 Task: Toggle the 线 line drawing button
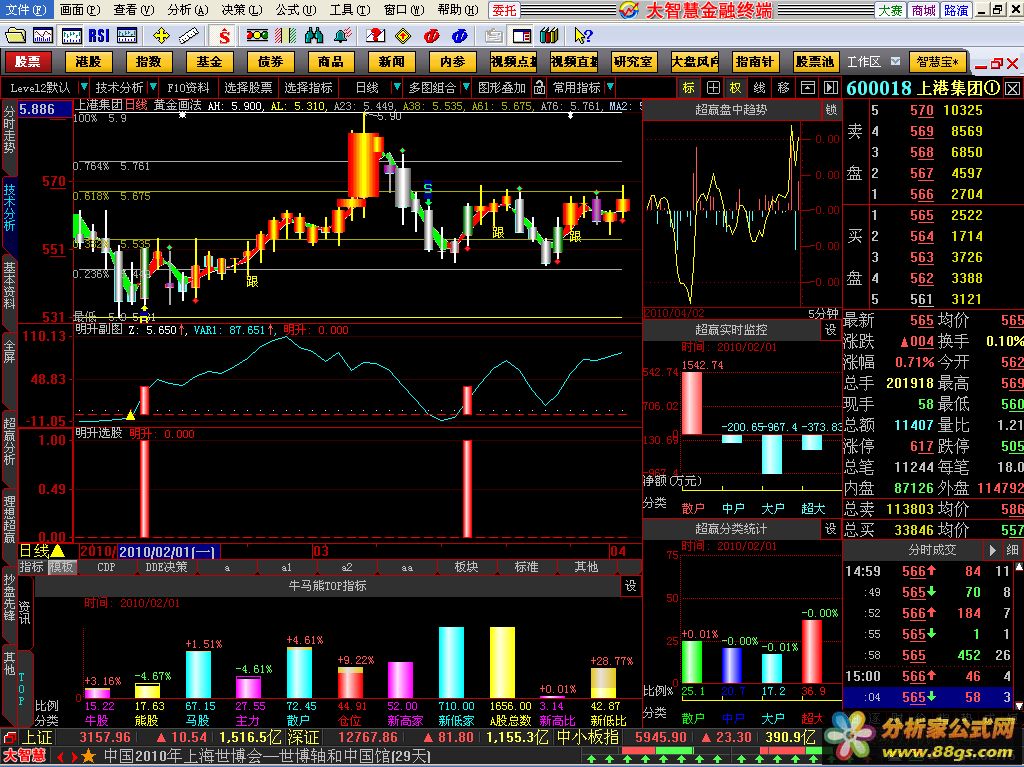pos(760,87)
